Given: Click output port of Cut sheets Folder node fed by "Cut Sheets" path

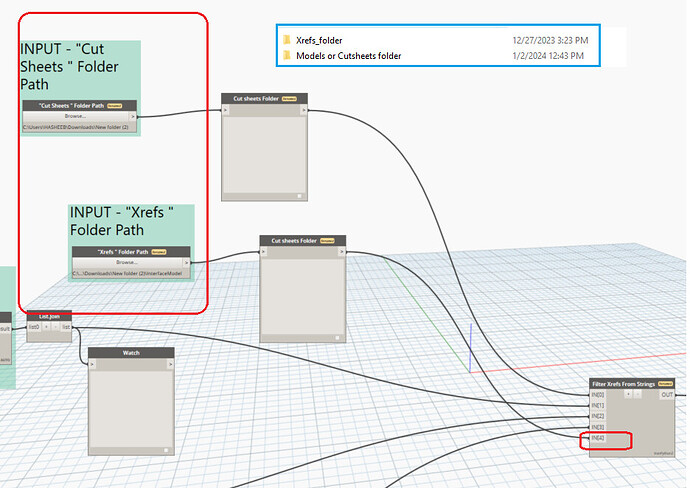Looking at the screenshot, I should [x=304, y=110].
